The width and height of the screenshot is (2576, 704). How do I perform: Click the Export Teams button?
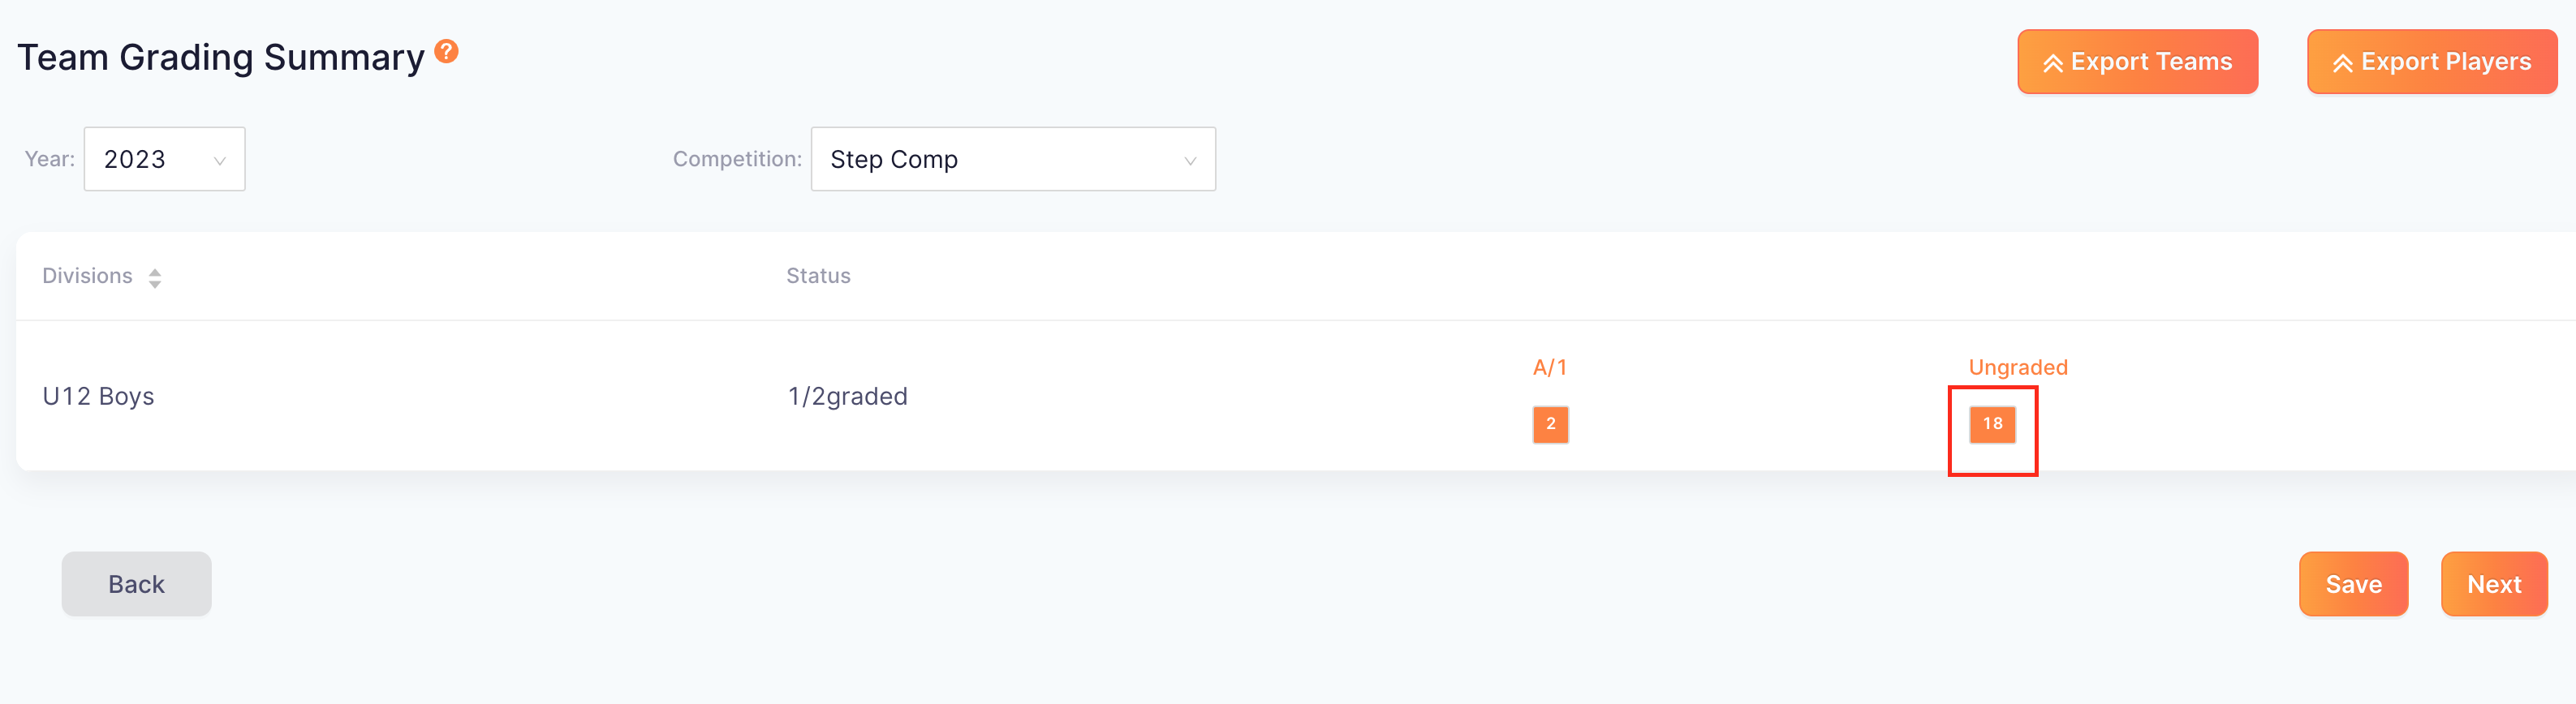tap(2137, 62)
